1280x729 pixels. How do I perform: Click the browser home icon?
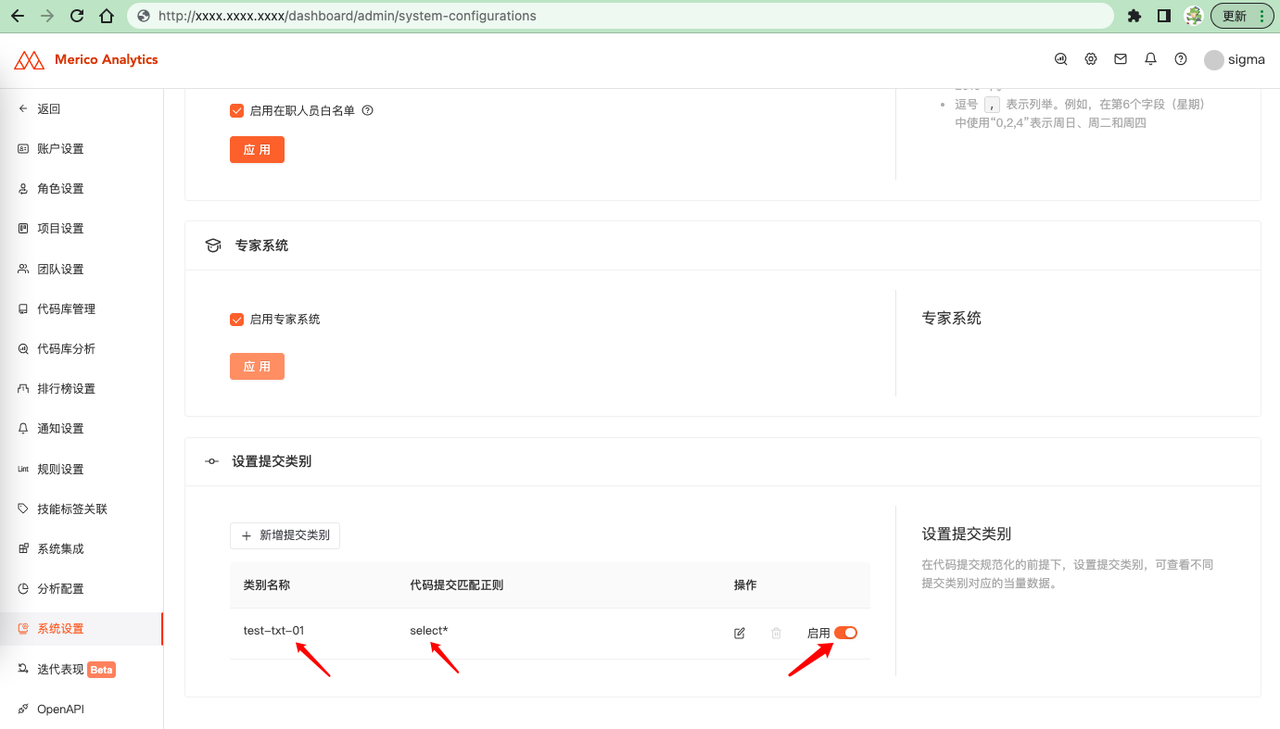click(107, 16)
